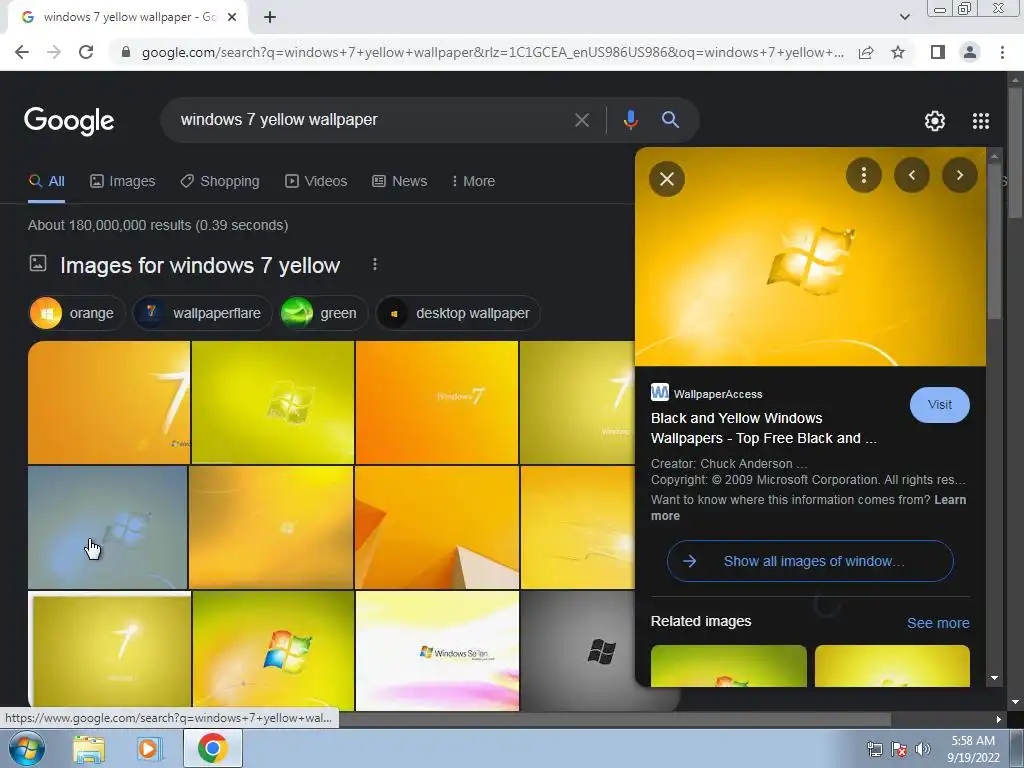Open the Images for windows 7 yellow heading
The image size is (1024, 768).
pos(200,265)
